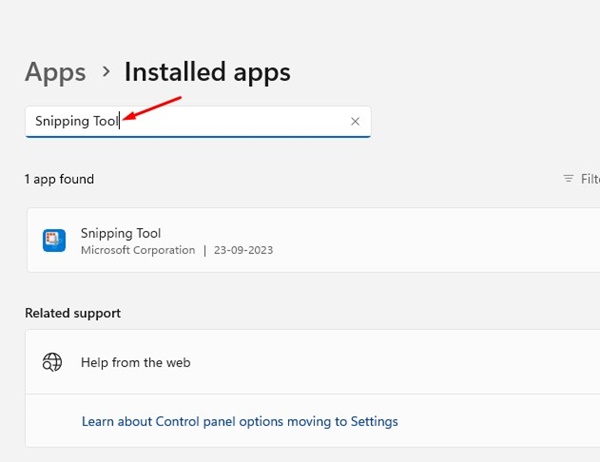Image resolution: width=600 pixels, height=462 pixels.
Task: Click the Snipping Tool app icon
Action: (54, 240)
